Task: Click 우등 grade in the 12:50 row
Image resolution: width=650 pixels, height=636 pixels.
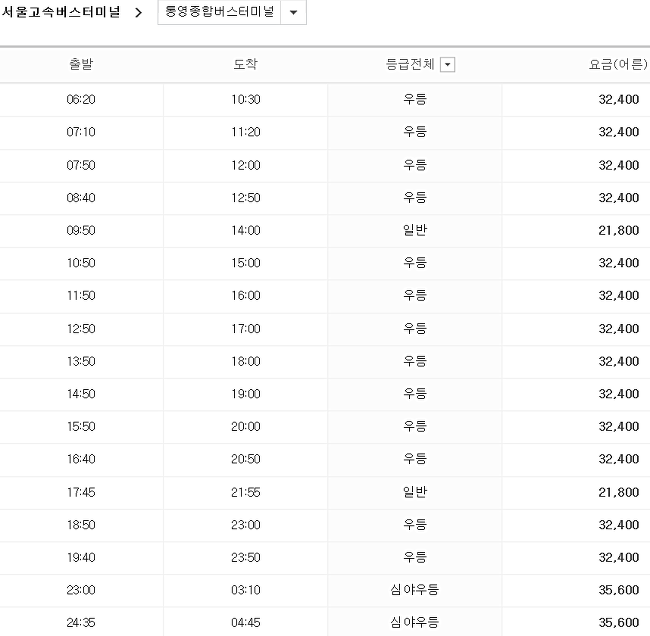Action: pyautogui.click(x=415, y=328)
